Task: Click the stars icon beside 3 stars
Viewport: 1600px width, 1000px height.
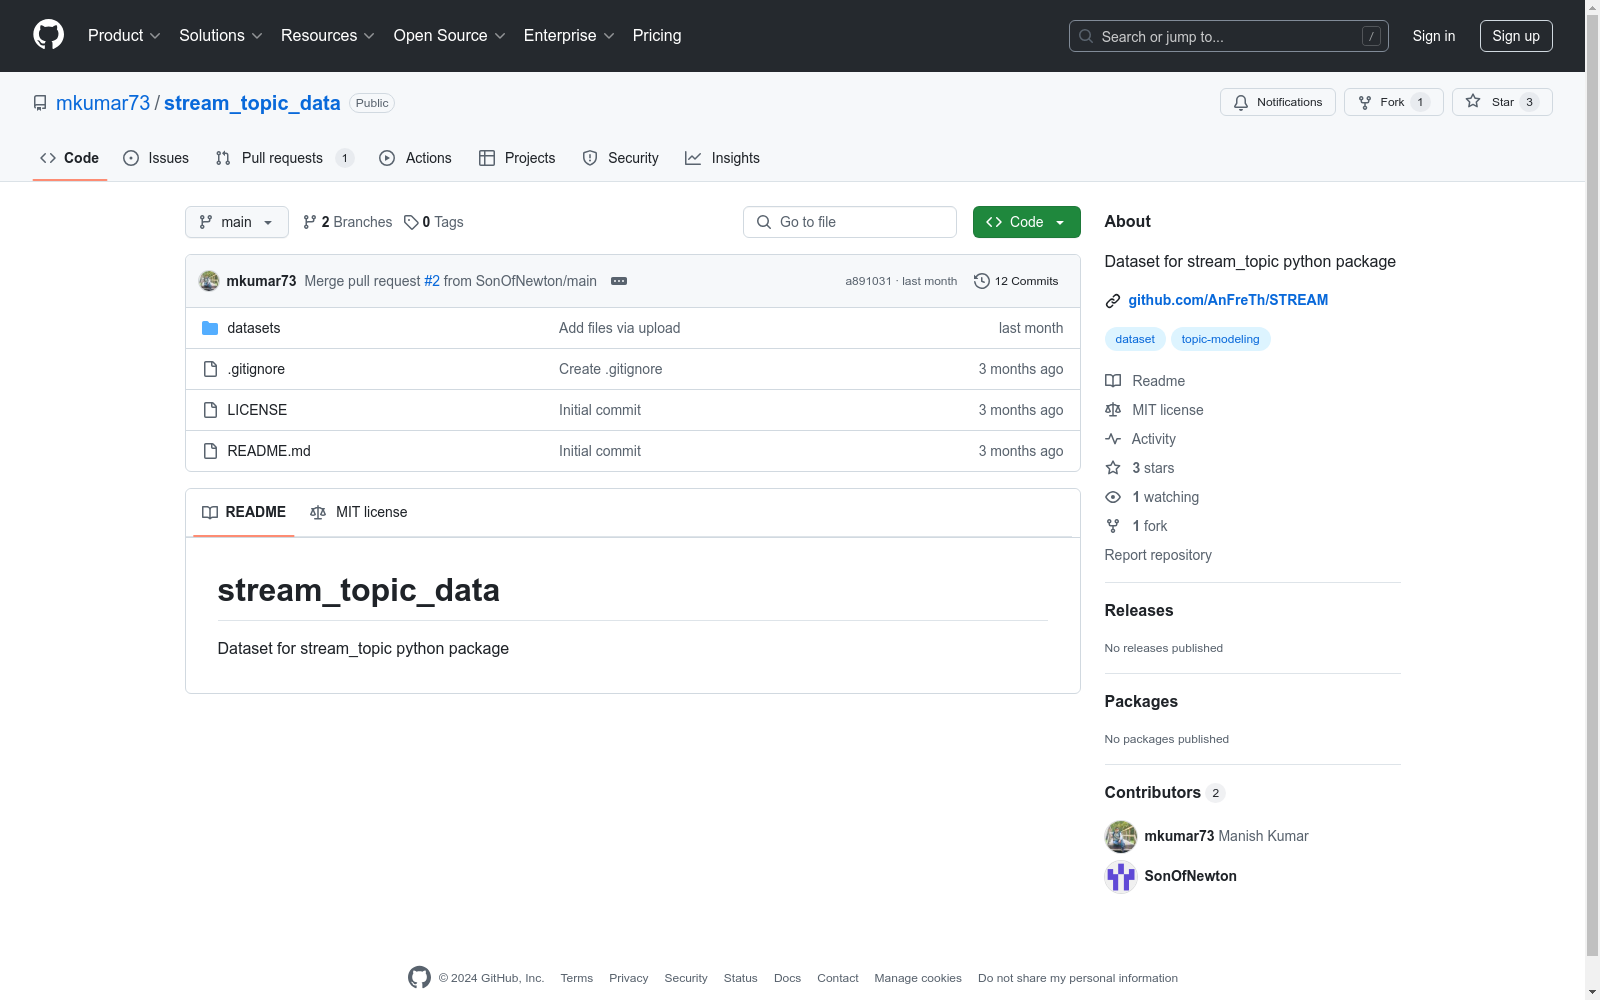Action: 1113,468
